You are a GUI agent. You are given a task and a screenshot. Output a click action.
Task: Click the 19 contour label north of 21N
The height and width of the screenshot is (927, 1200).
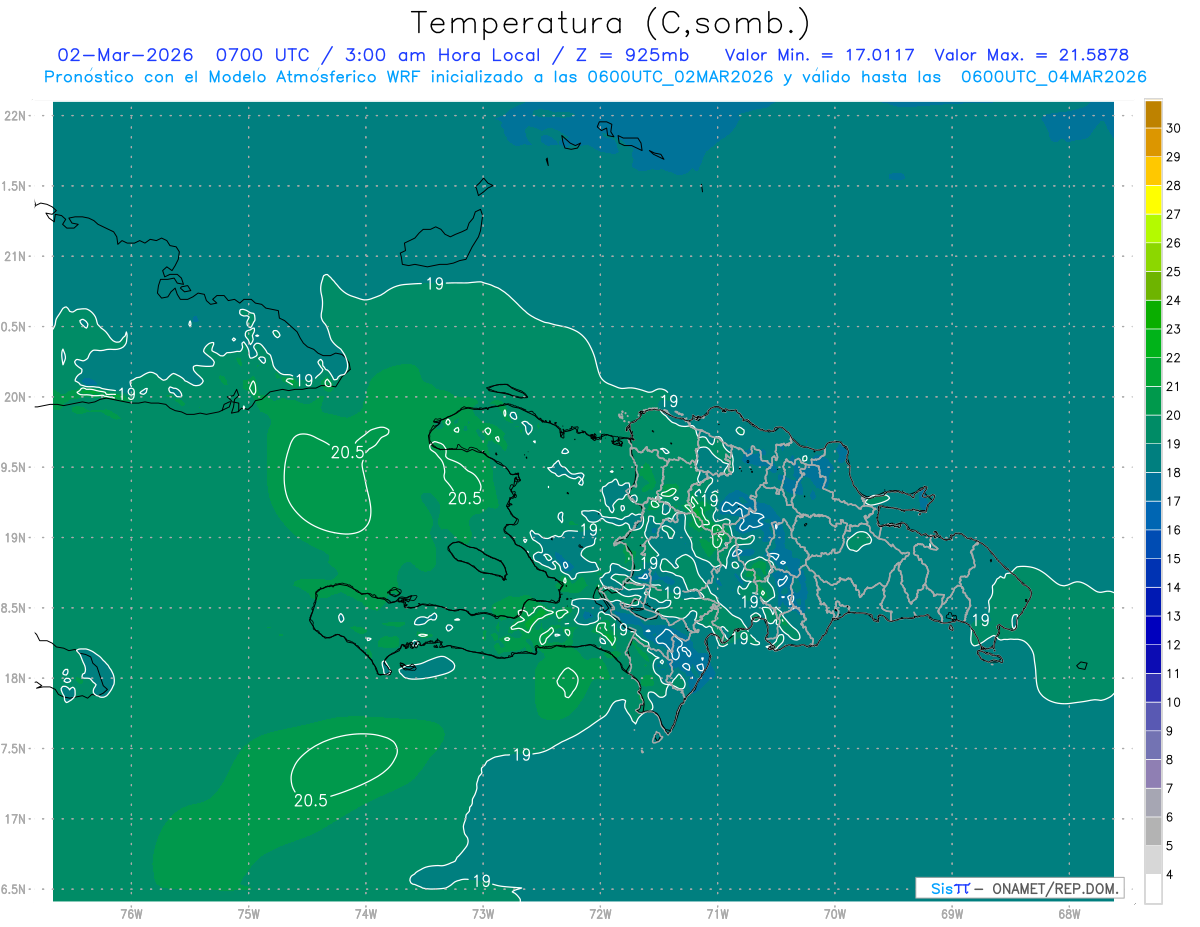[434, 284]
